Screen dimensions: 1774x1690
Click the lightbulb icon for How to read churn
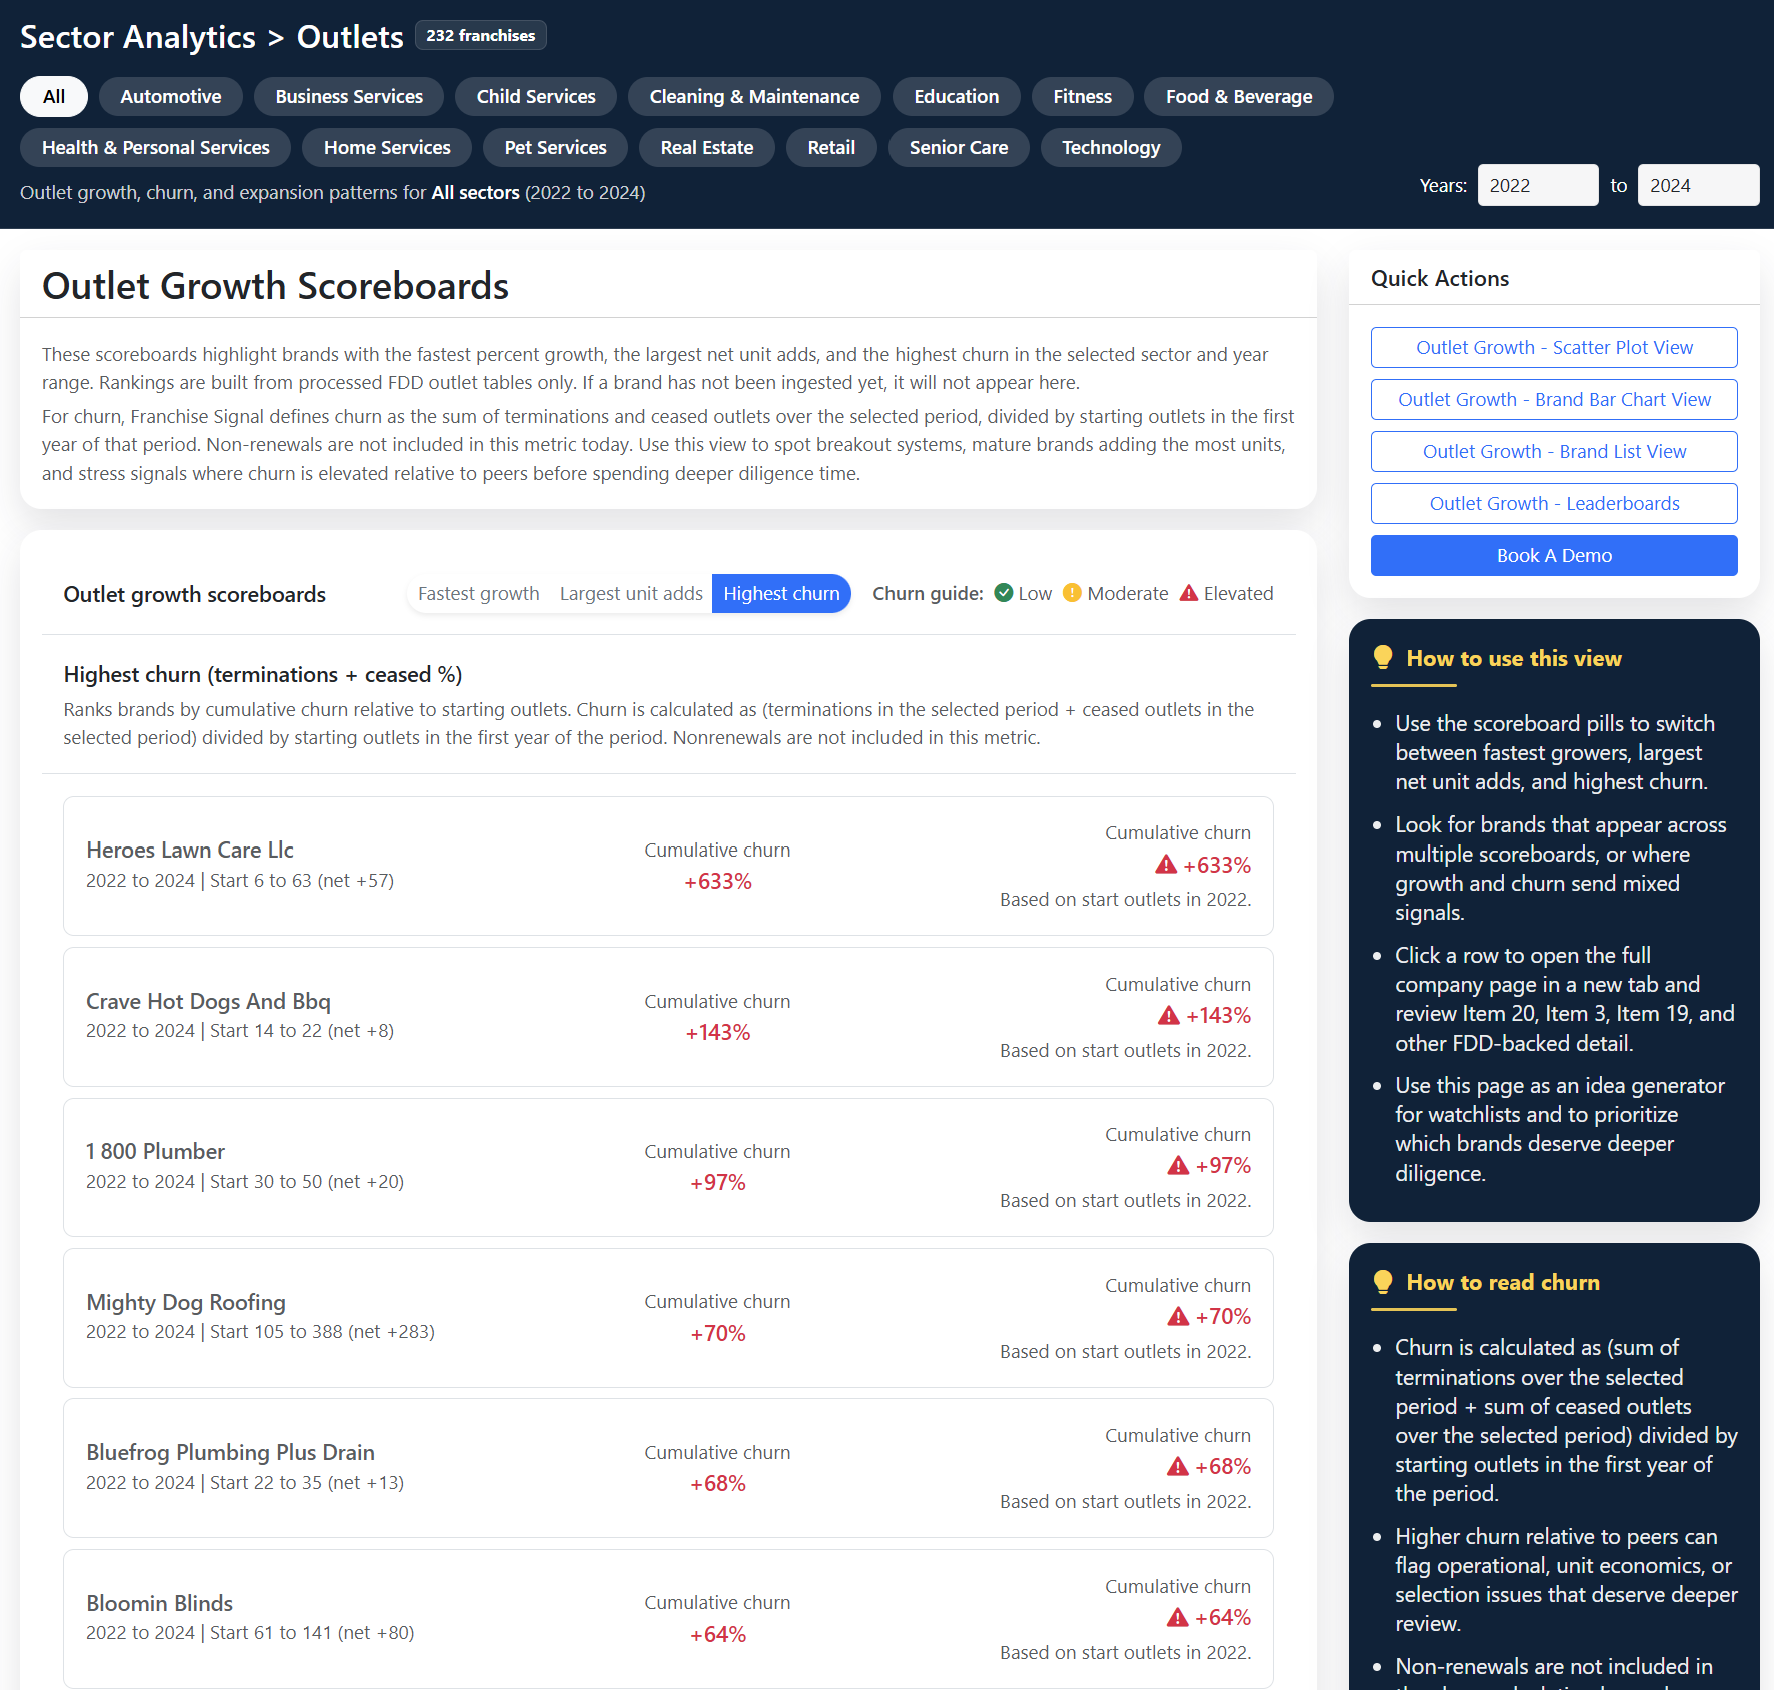point(1383,1282)
